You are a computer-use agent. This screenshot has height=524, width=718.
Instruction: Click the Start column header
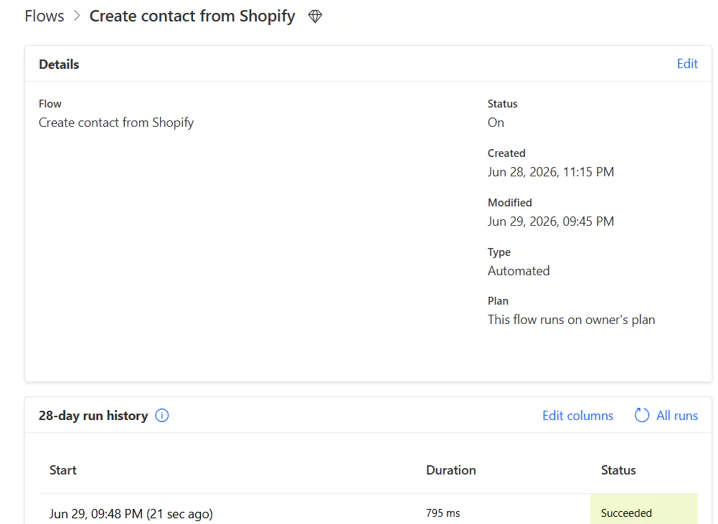point(63,470)
